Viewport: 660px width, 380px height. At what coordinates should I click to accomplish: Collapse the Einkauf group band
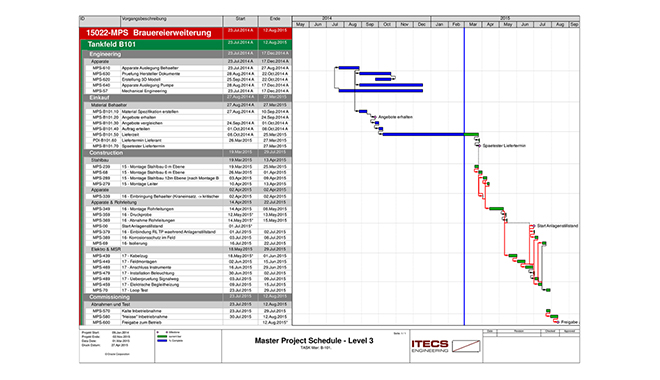(186, 98)
